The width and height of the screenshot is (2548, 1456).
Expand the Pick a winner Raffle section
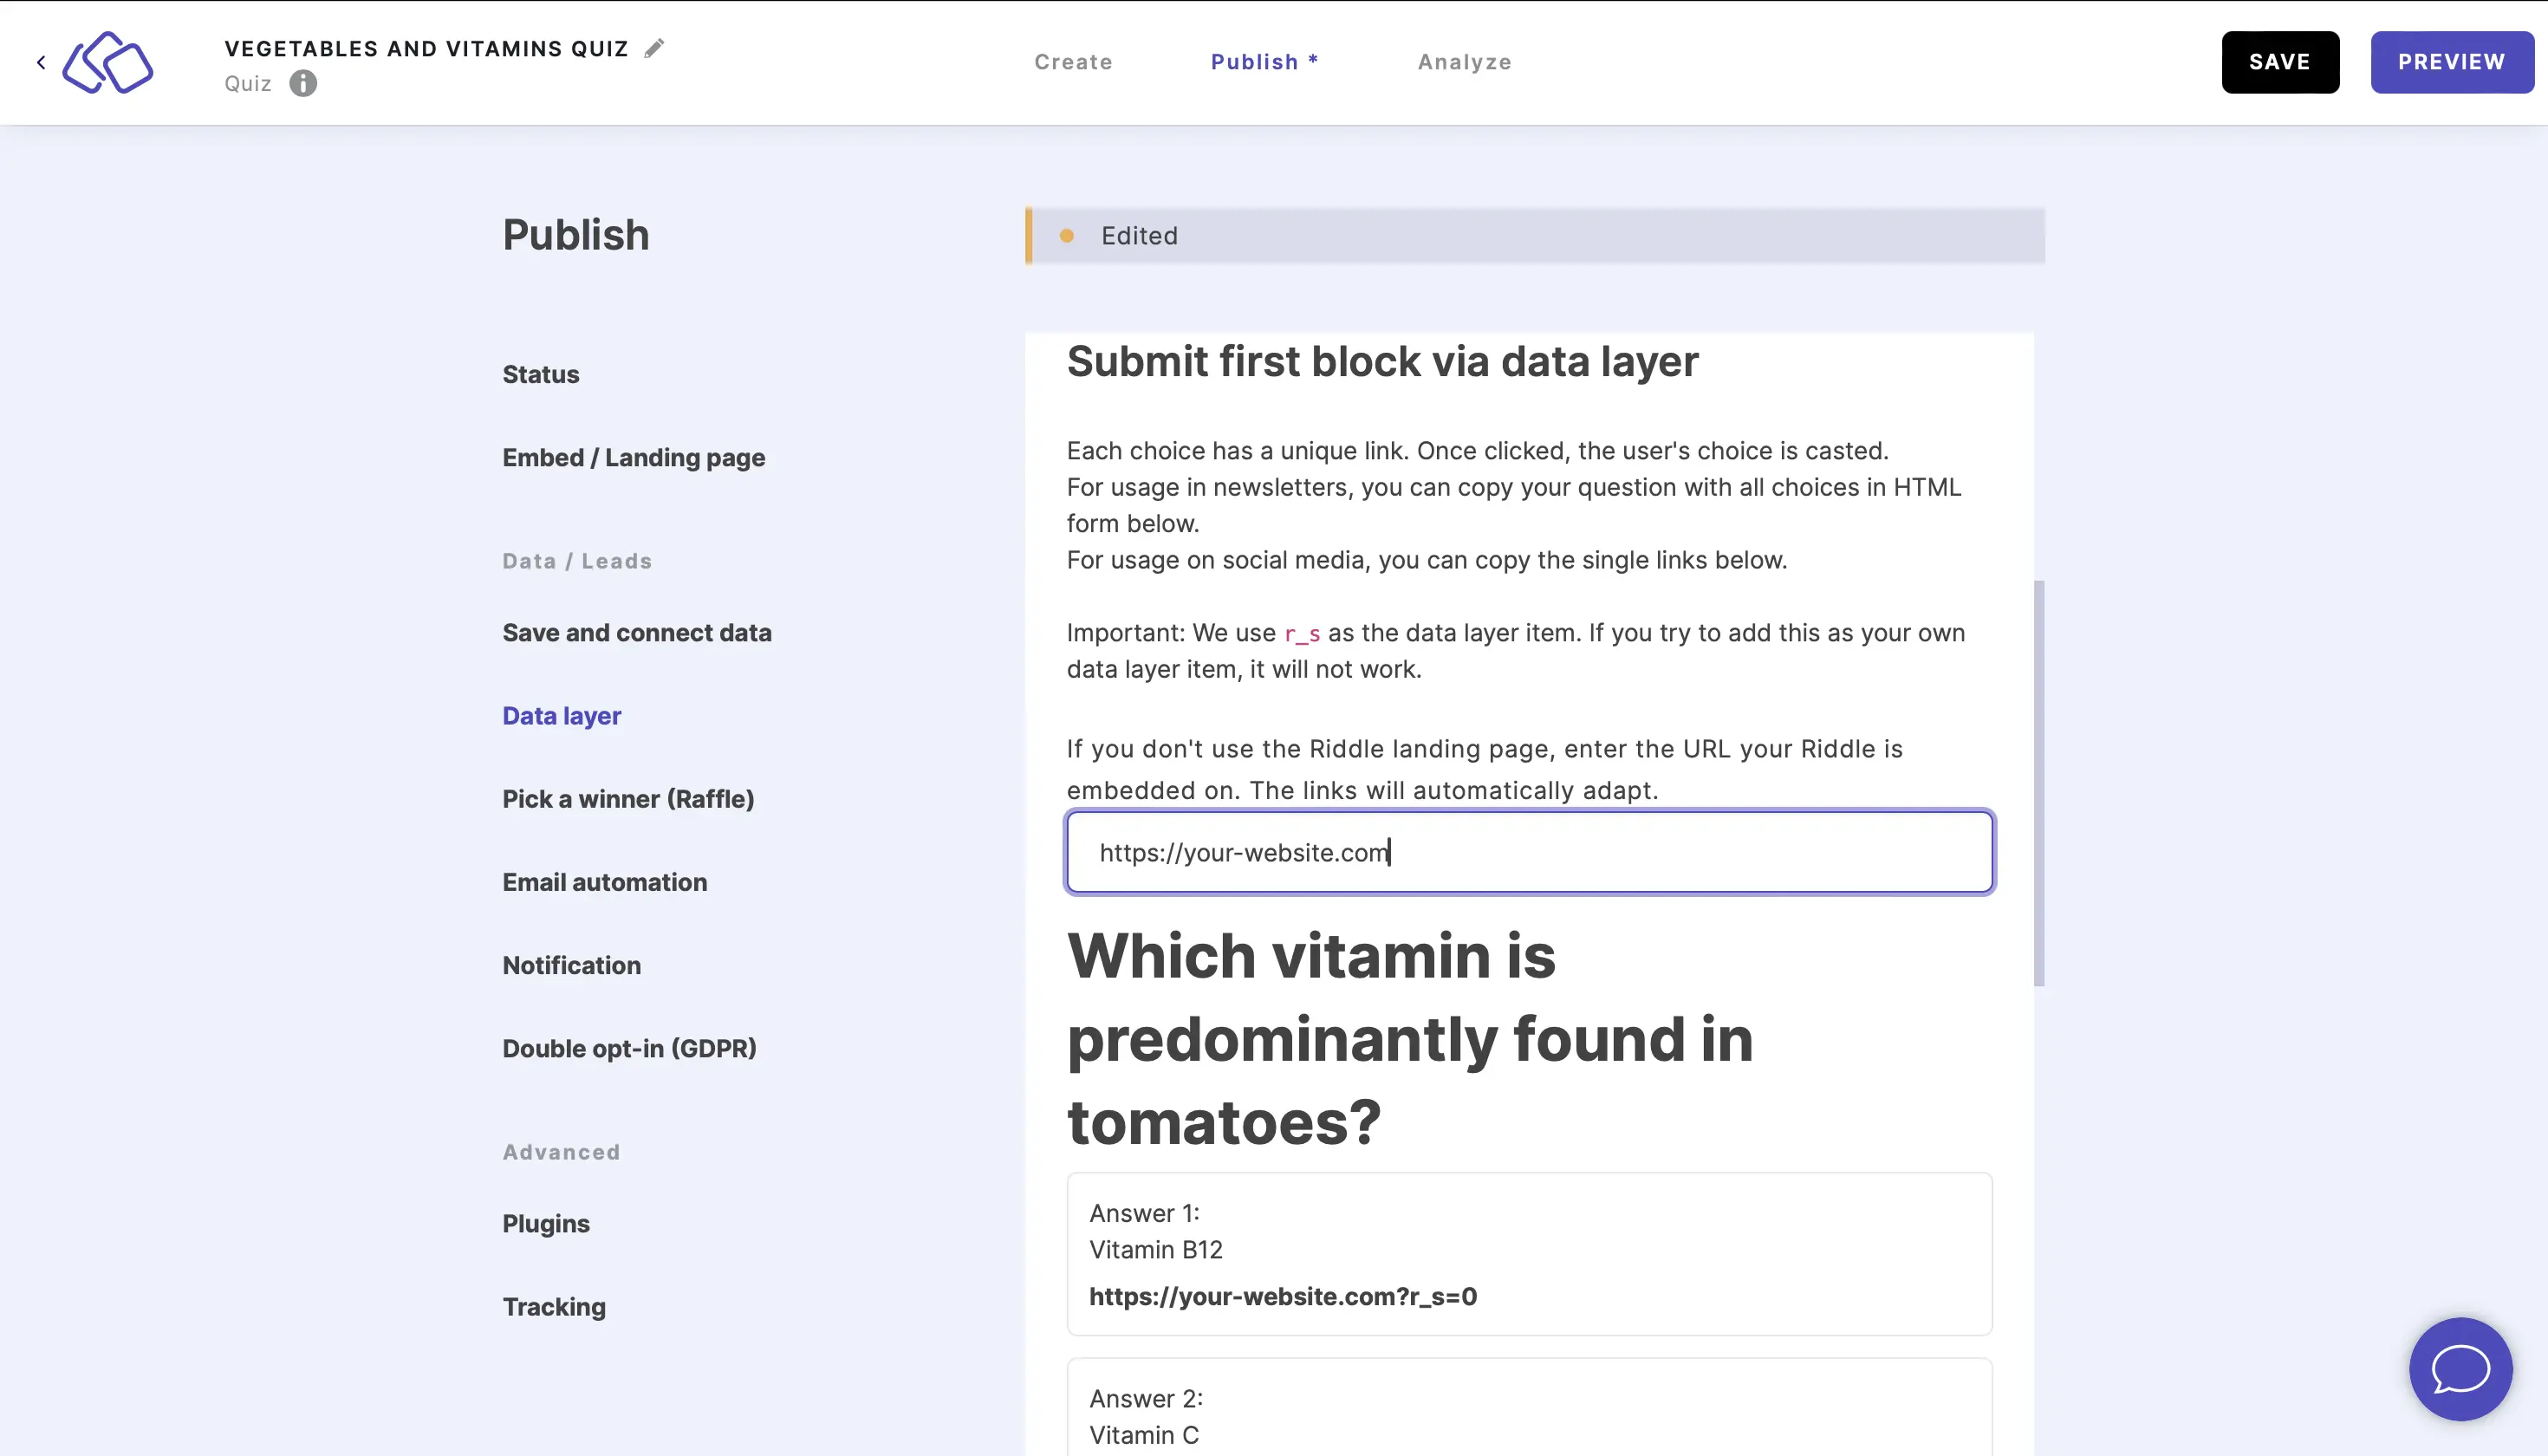click(627, 798)
